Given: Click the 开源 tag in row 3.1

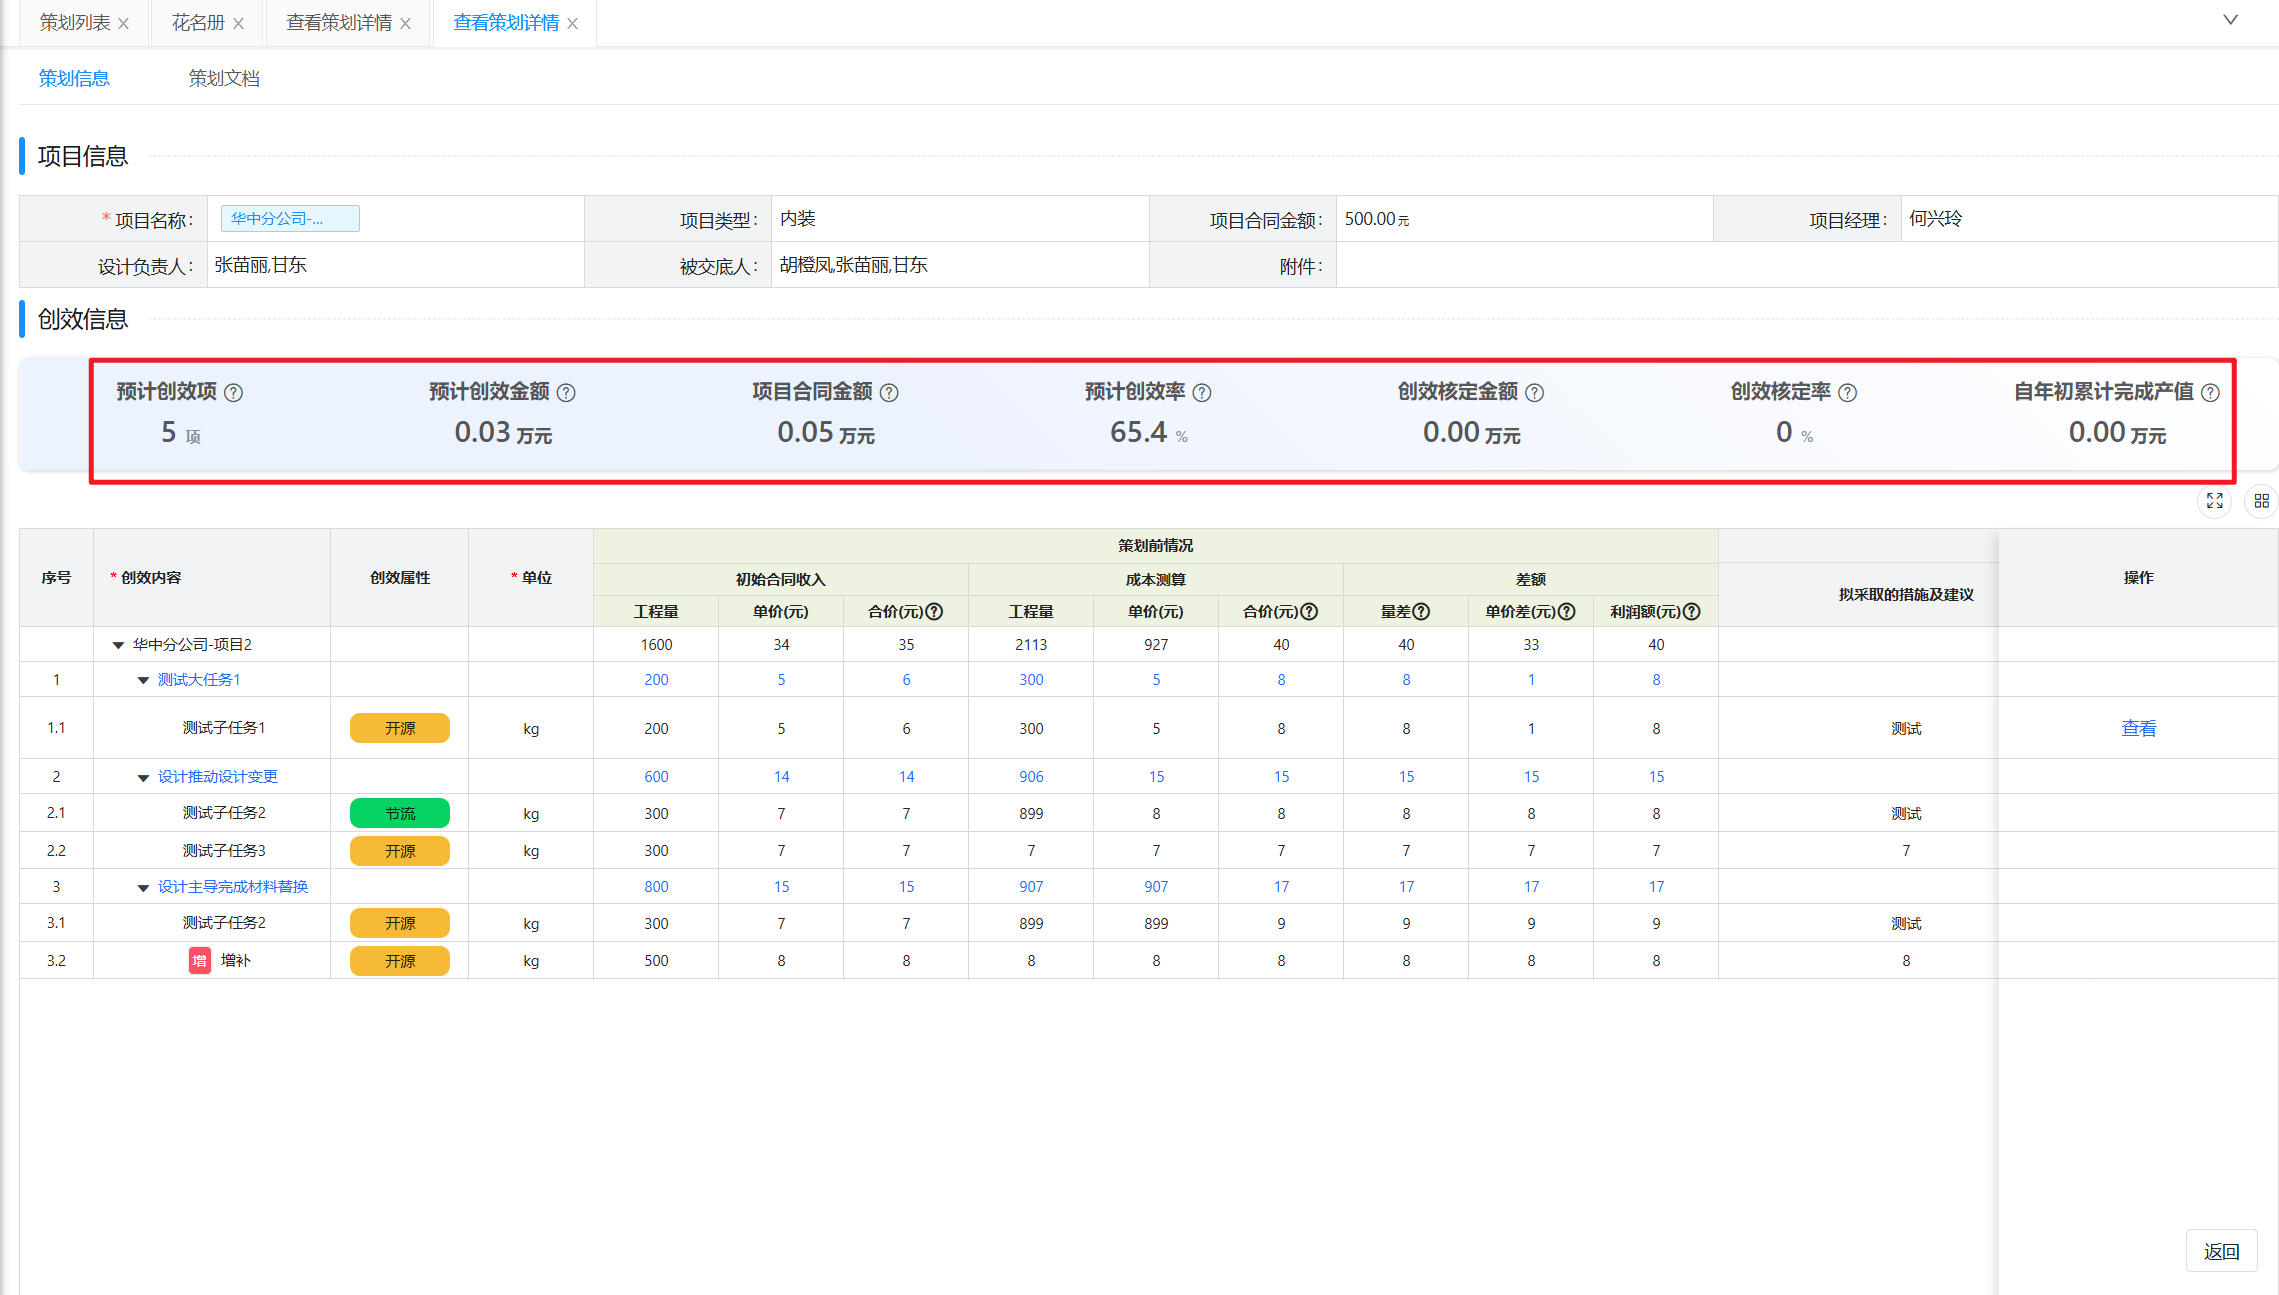Looking at the screenshot, I should 400,923.
